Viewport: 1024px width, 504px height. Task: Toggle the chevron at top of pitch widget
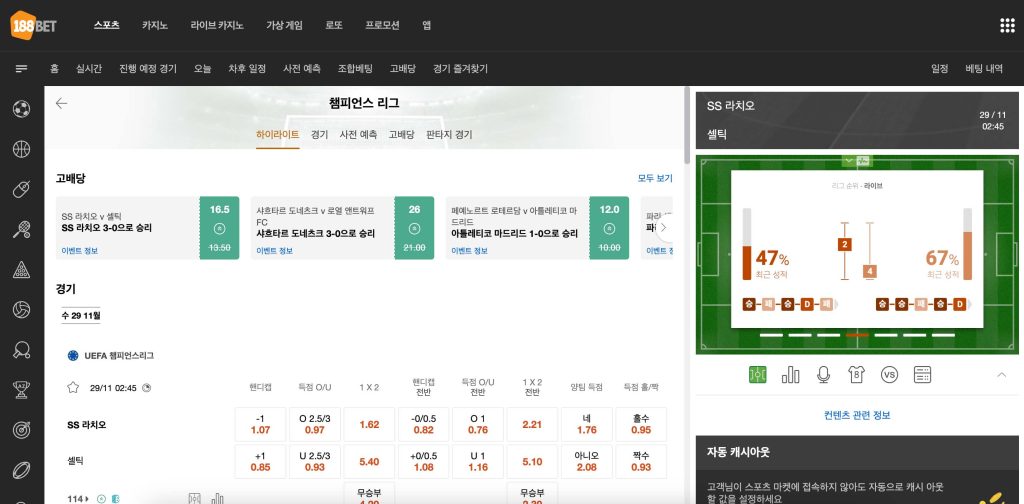point(848,160)
